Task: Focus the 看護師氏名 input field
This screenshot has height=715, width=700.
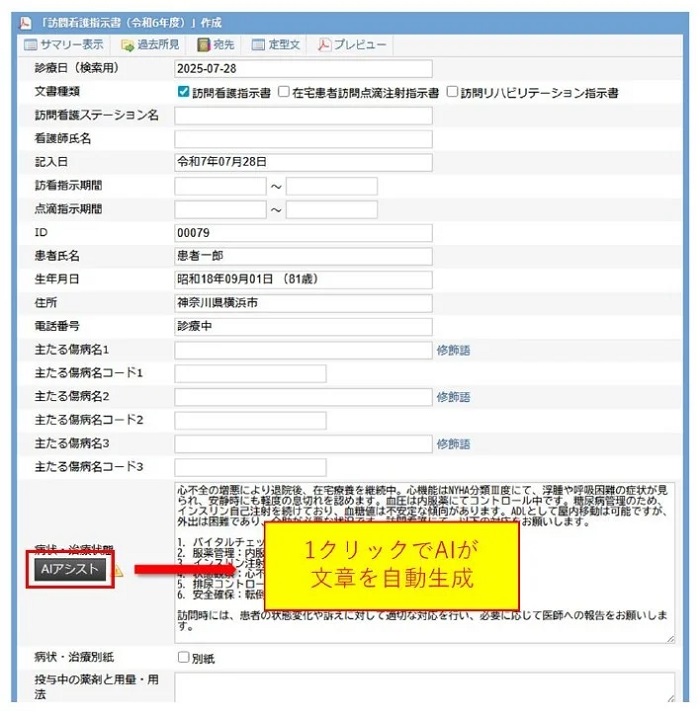Action: click(303, 139)
